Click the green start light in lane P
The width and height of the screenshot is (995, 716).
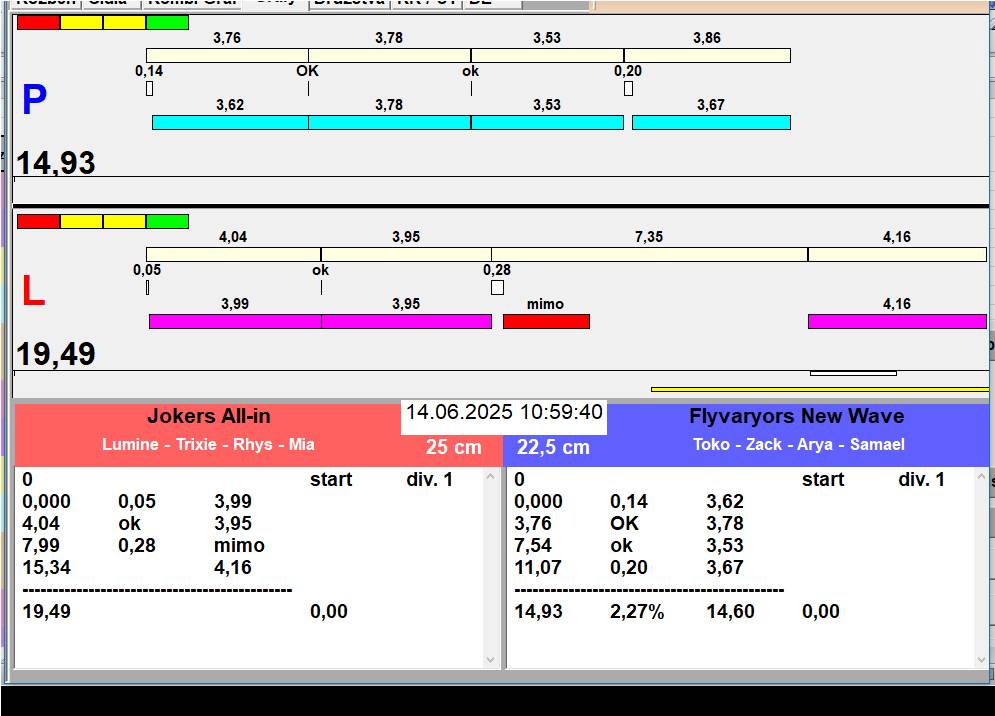pyautogui.click(x=167, y=22)
